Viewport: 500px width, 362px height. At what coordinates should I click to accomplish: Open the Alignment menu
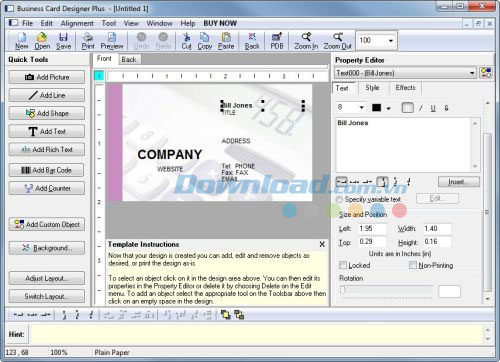77,23
